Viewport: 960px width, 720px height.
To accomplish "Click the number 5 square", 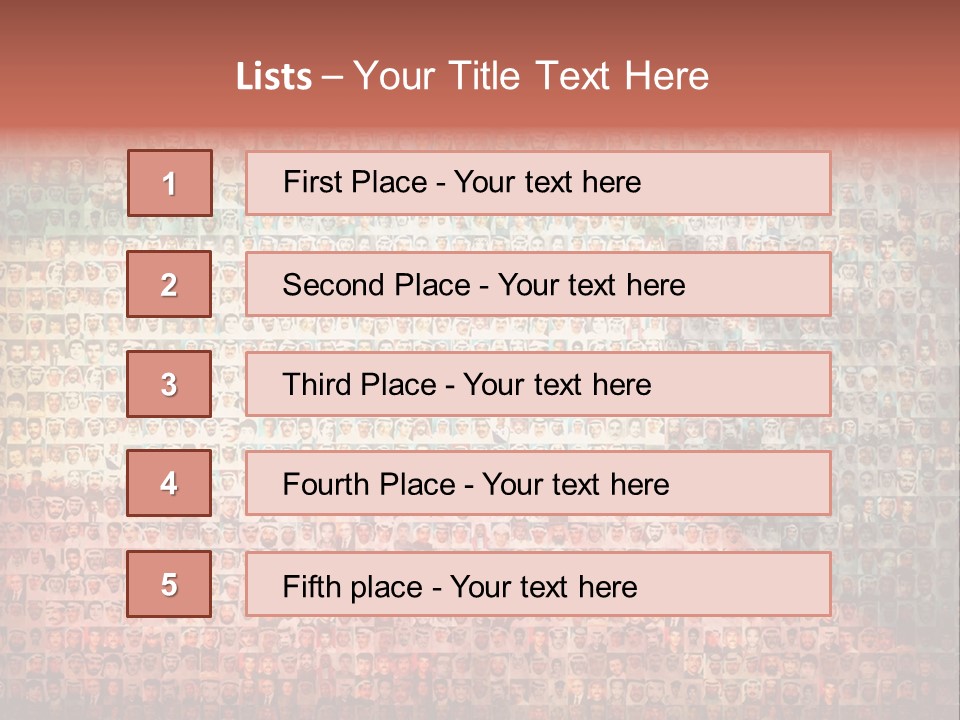I will coord(169,584).
